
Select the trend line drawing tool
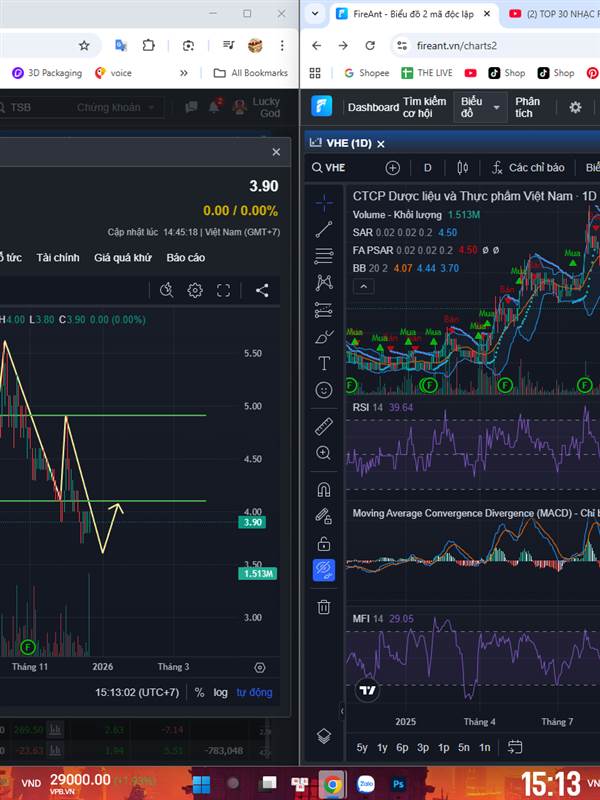(x=323, y=228)
